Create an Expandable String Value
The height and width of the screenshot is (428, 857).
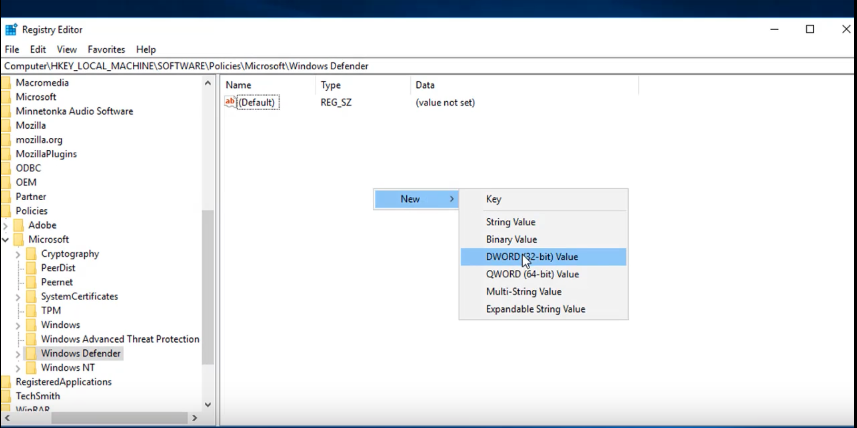click(543, 309)
